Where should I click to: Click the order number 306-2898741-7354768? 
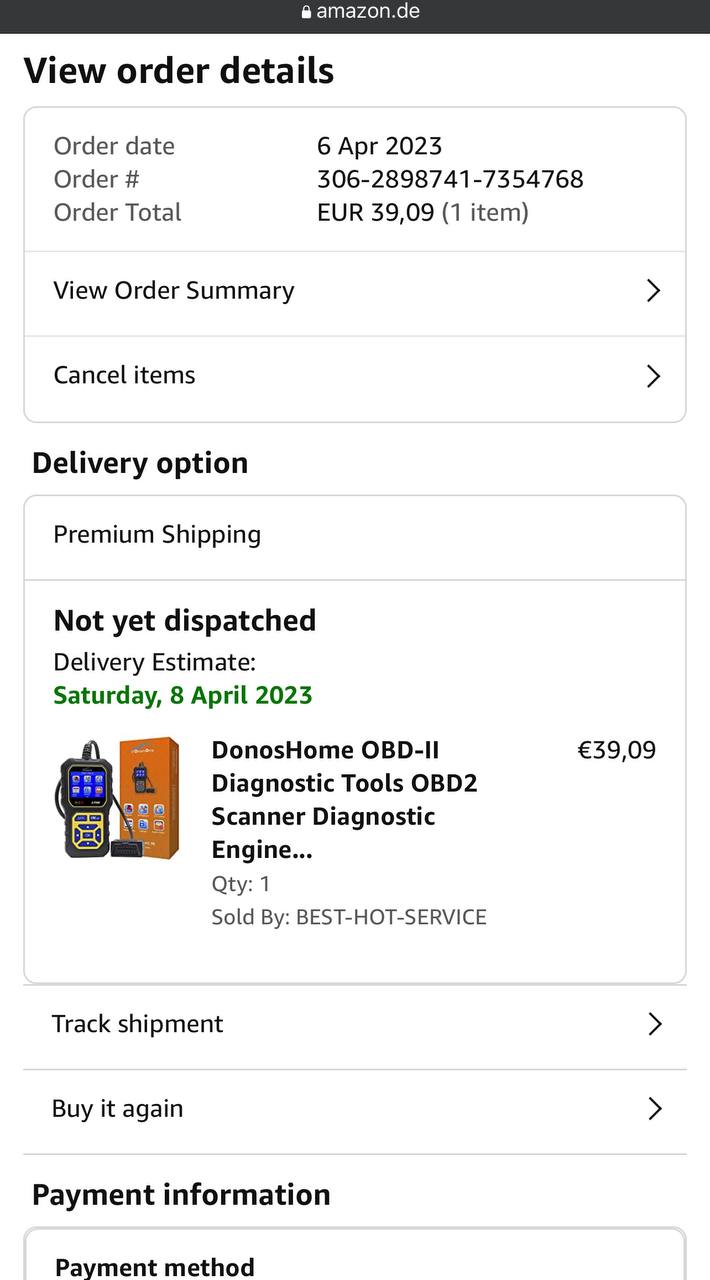(450, 179)
